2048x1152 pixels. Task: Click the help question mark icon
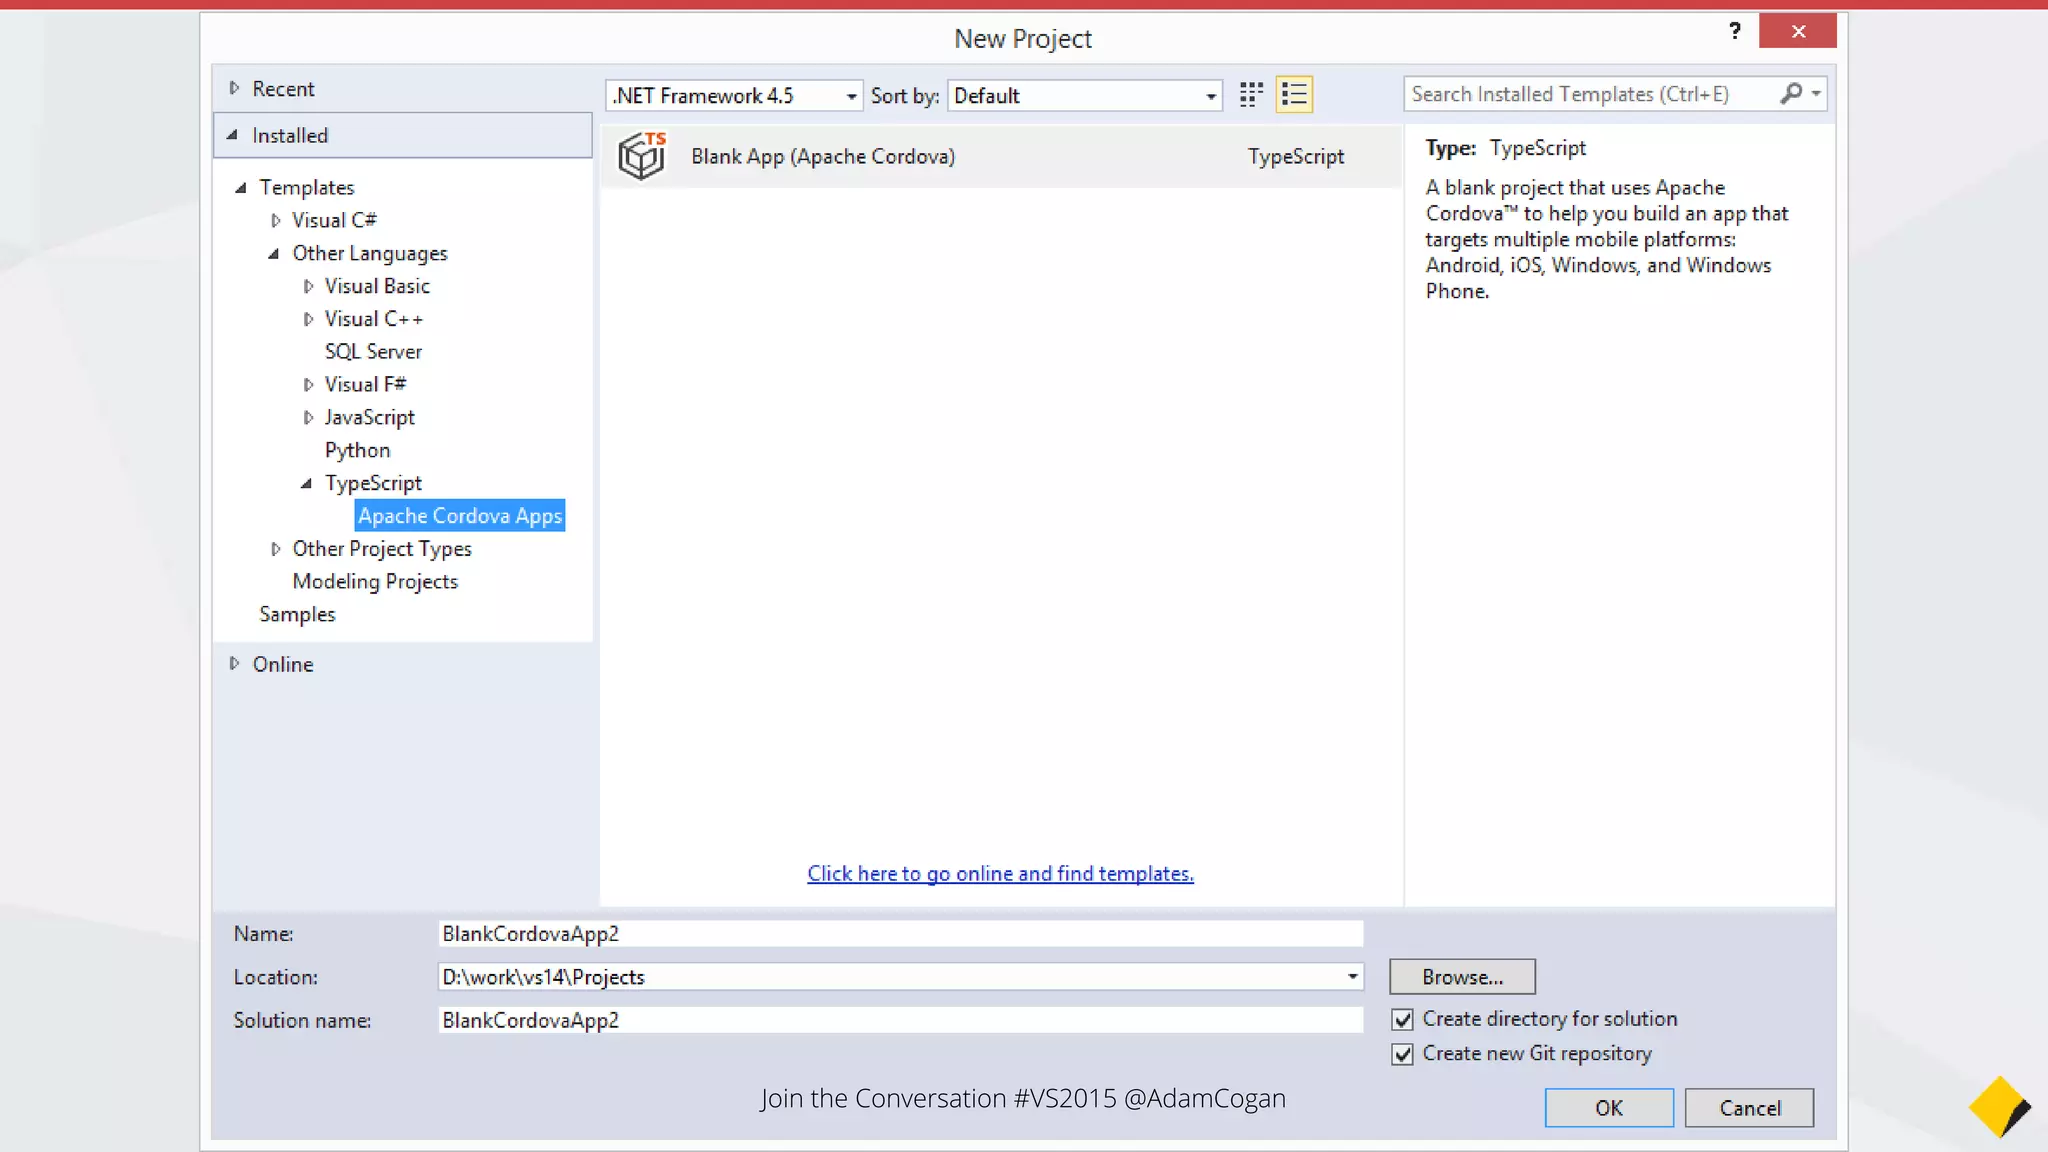[1735, 31]
